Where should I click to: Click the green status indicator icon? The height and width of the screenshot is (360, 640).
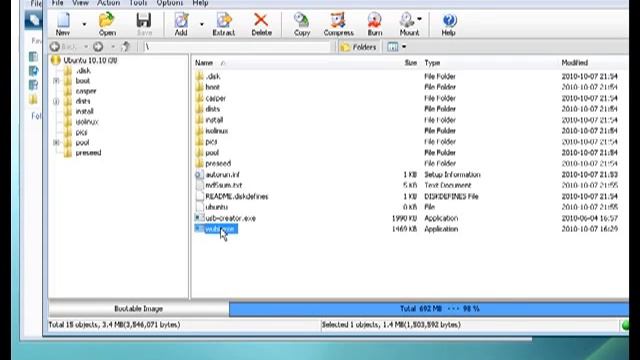point(625,325)
